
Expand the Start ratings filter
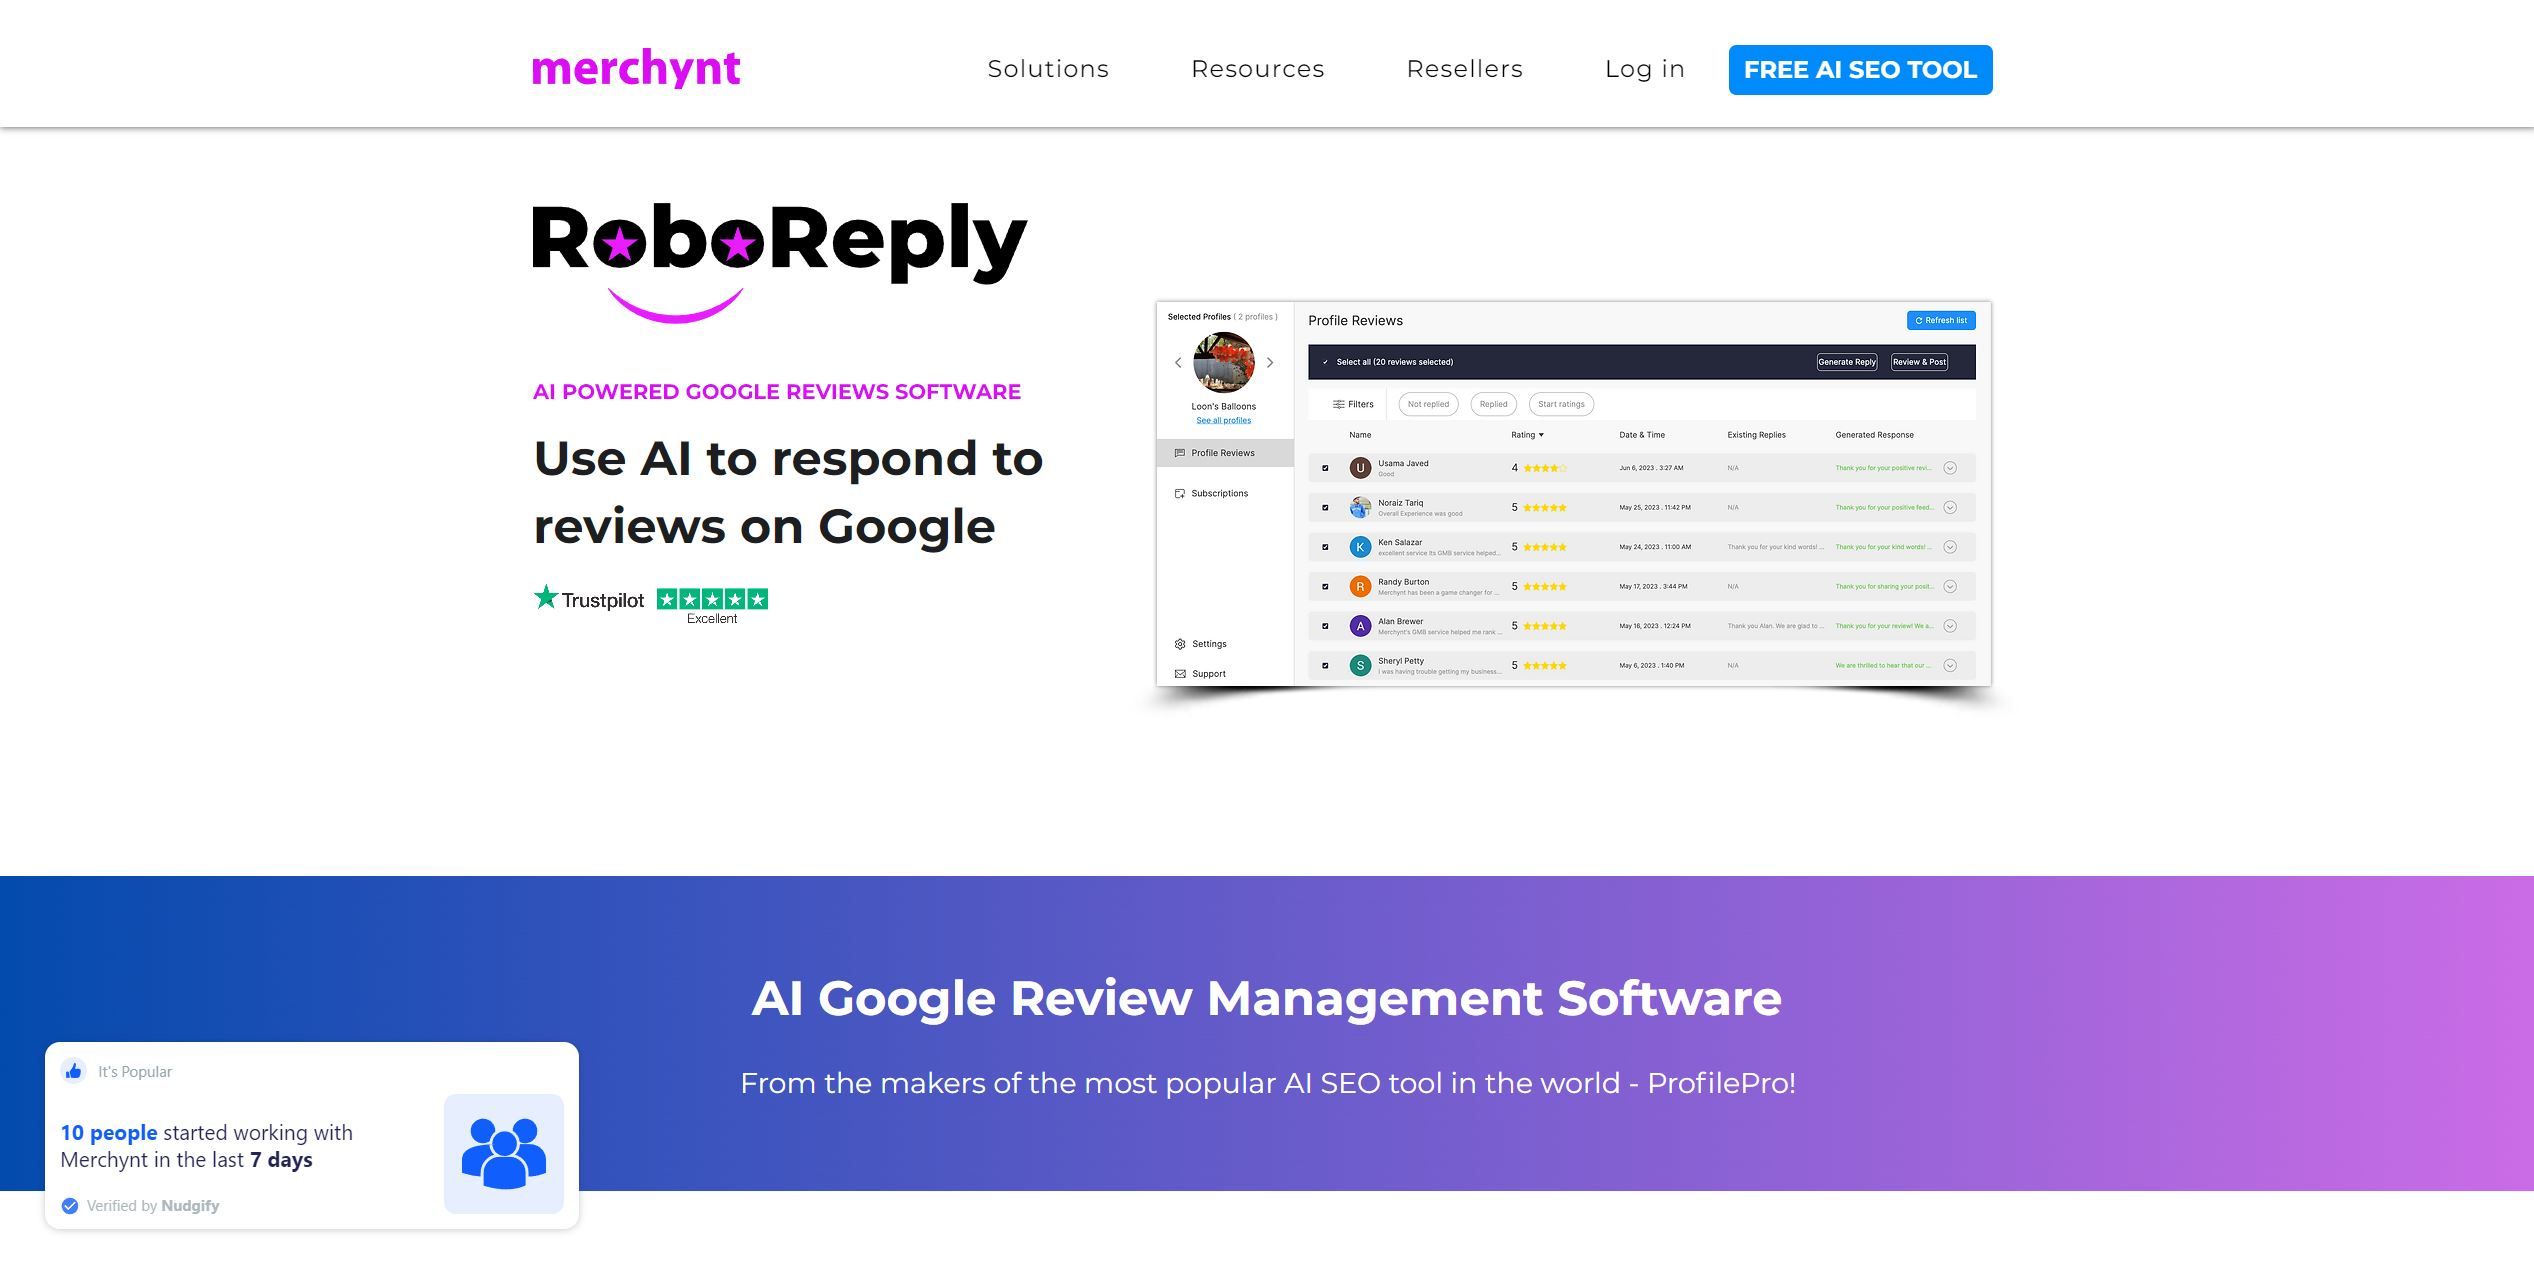(1562, 403)
